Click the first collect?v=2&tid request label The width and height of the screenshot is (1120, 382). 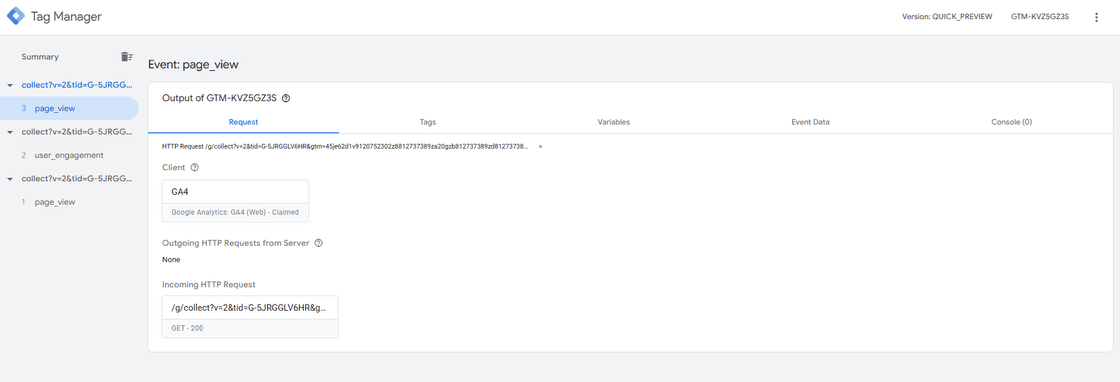click(x=77, y=85)
